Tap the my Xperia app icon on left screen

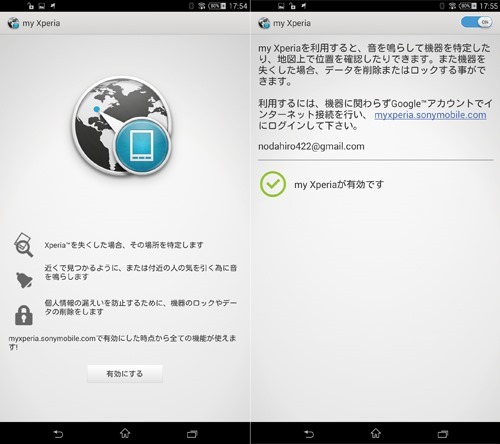(14, 23)
